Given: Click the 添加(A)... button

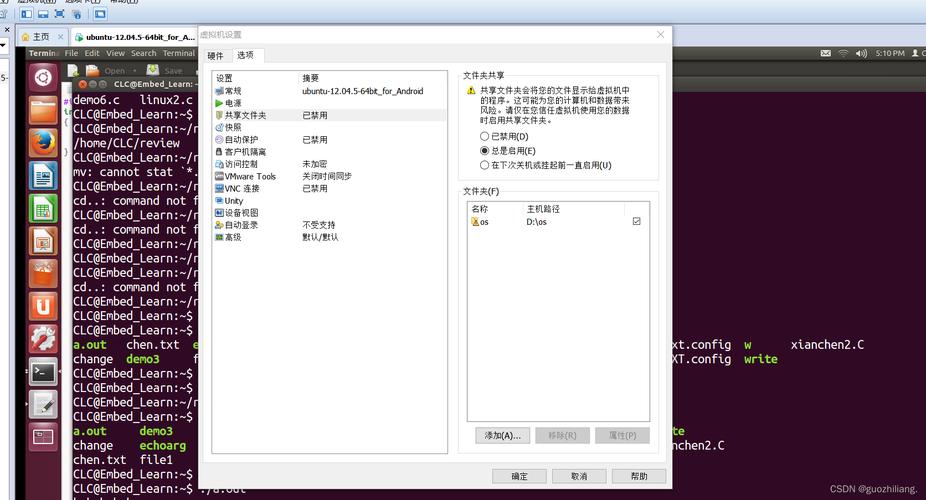Looking at the screenshot, I should pyautogui.click(x=502, y=435).
